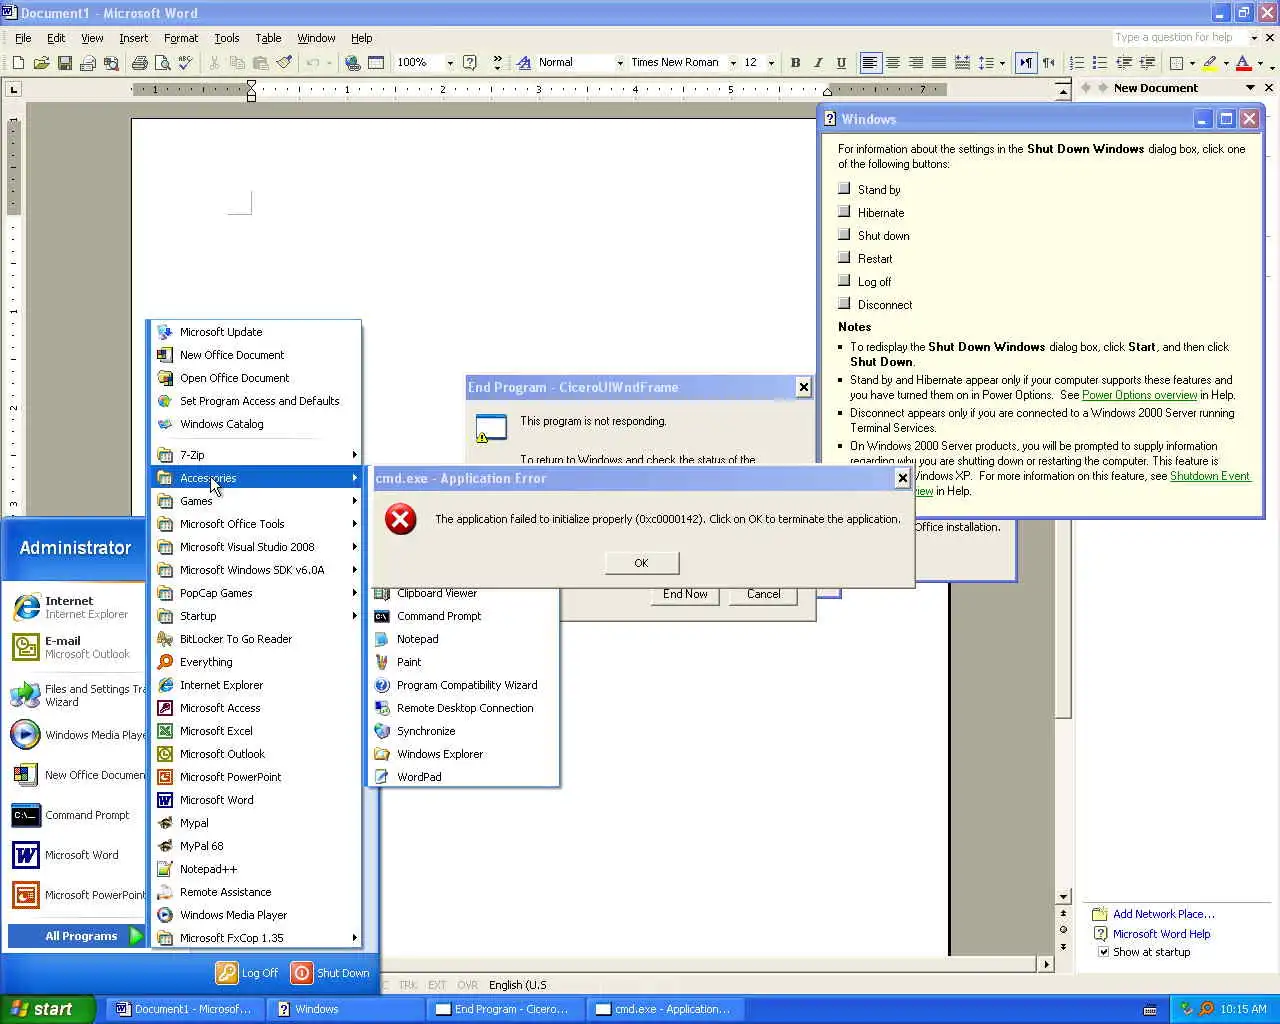Save the document with floppy icon
1280x1024 pixels.
tap(64, 63)
